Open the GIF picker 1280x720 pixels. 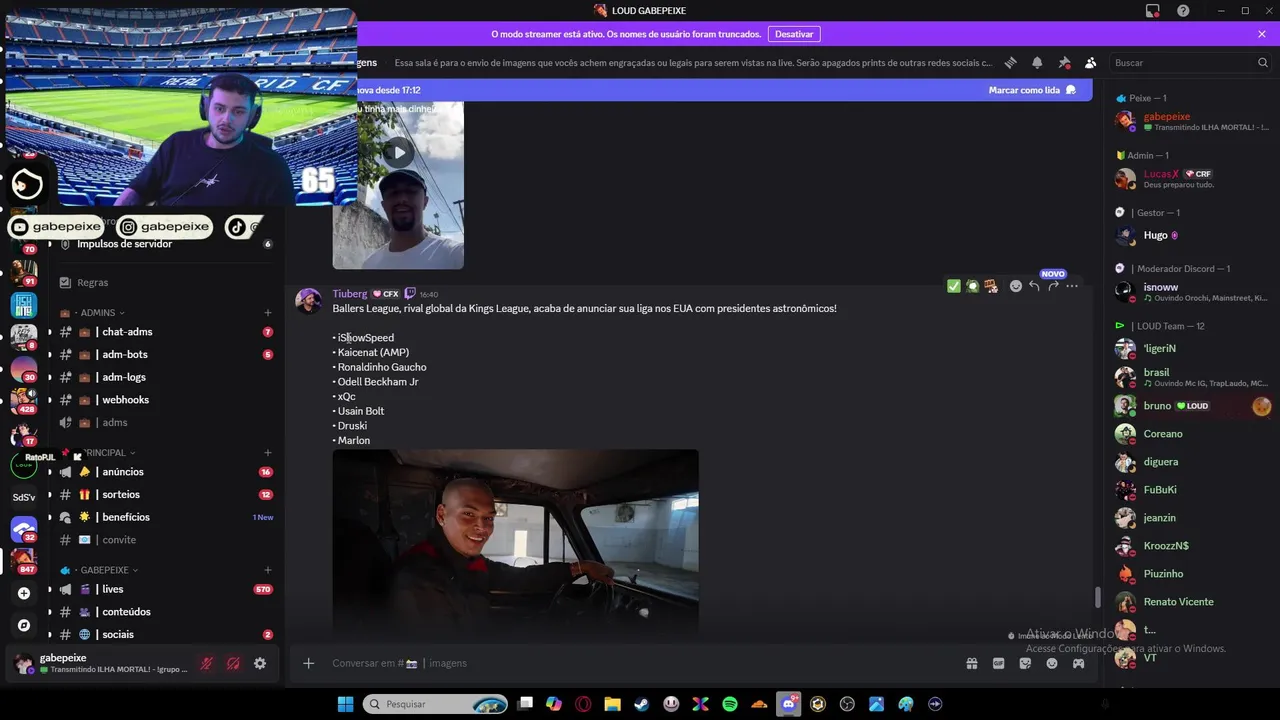(998, 663)
